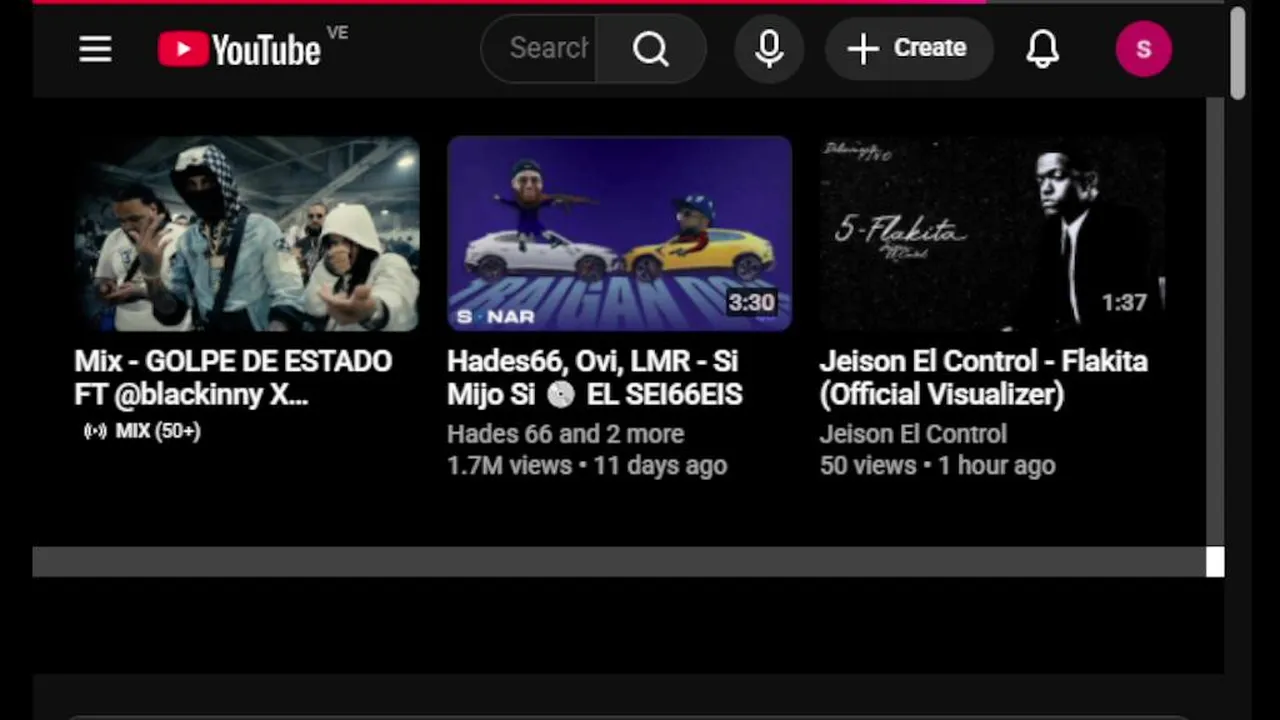Click the inner vertical gray scrollbar
Viewport: 1280px width, 720px height.
(x=1215, y=322)
